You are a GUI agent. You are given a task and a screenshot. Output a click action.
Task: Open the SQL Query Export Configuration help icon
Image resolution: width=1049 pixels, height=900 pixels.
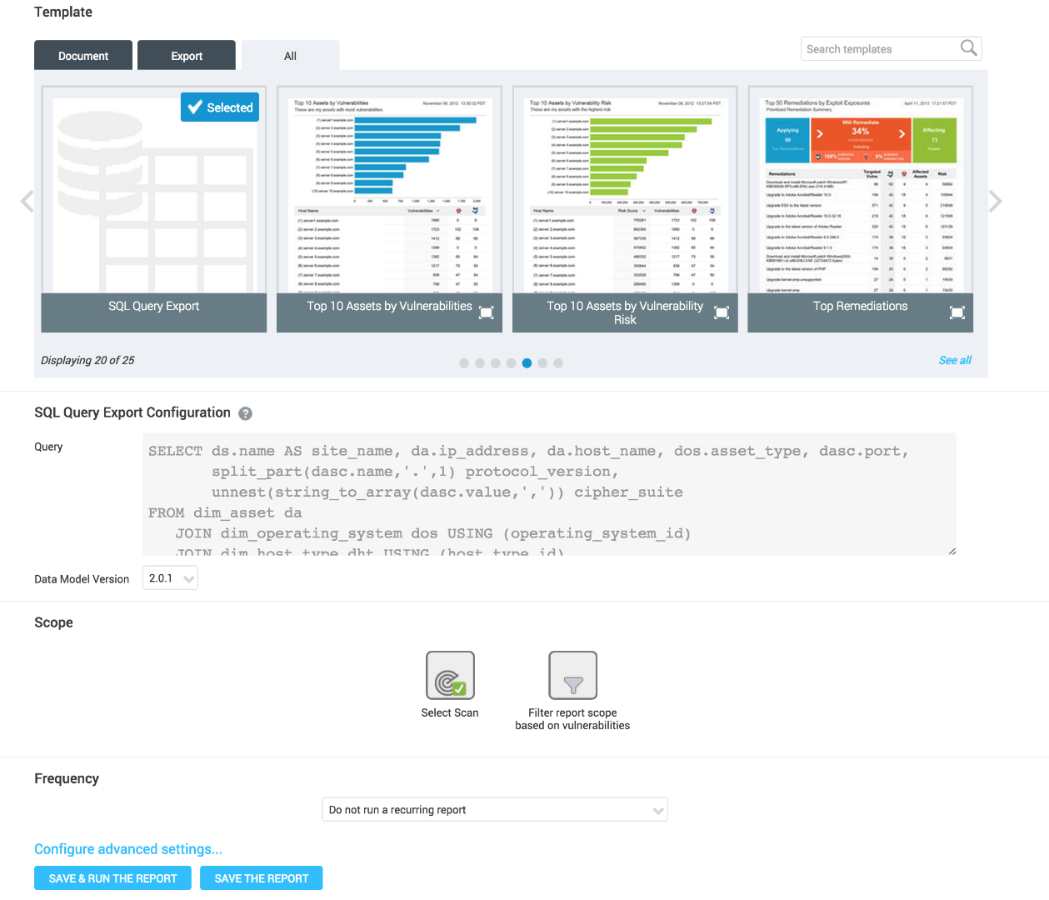245,413
